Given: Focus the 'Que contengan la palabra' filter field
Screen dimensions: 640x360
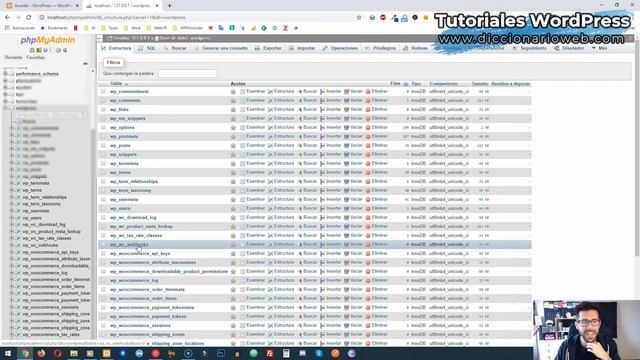Looking at the screenshot, I should pyautogui.click(x=187, y=73).
